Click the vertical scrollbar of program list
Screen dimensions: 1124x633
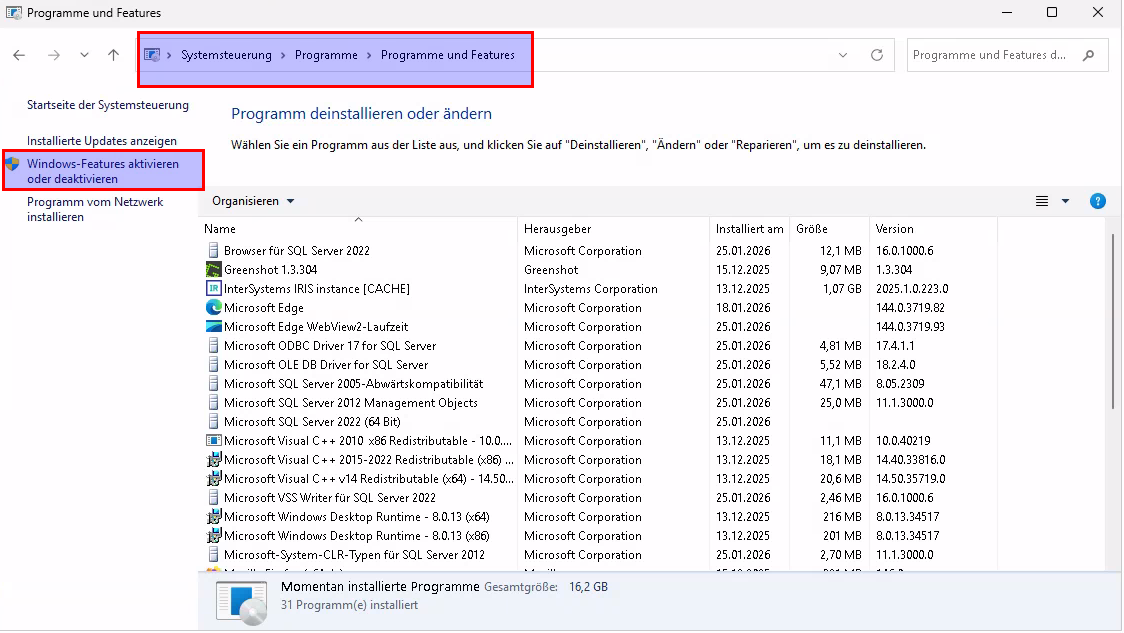[x=1115, y=320]
